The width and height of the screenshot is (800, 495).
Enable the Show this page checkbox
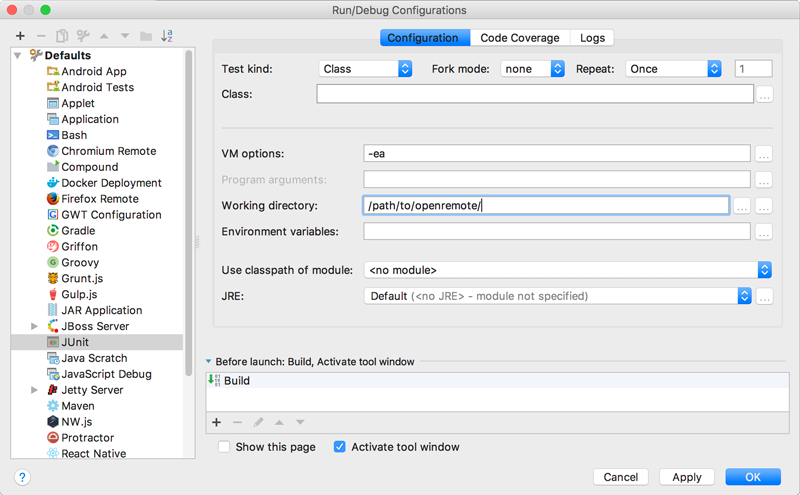tap(224, 447)
